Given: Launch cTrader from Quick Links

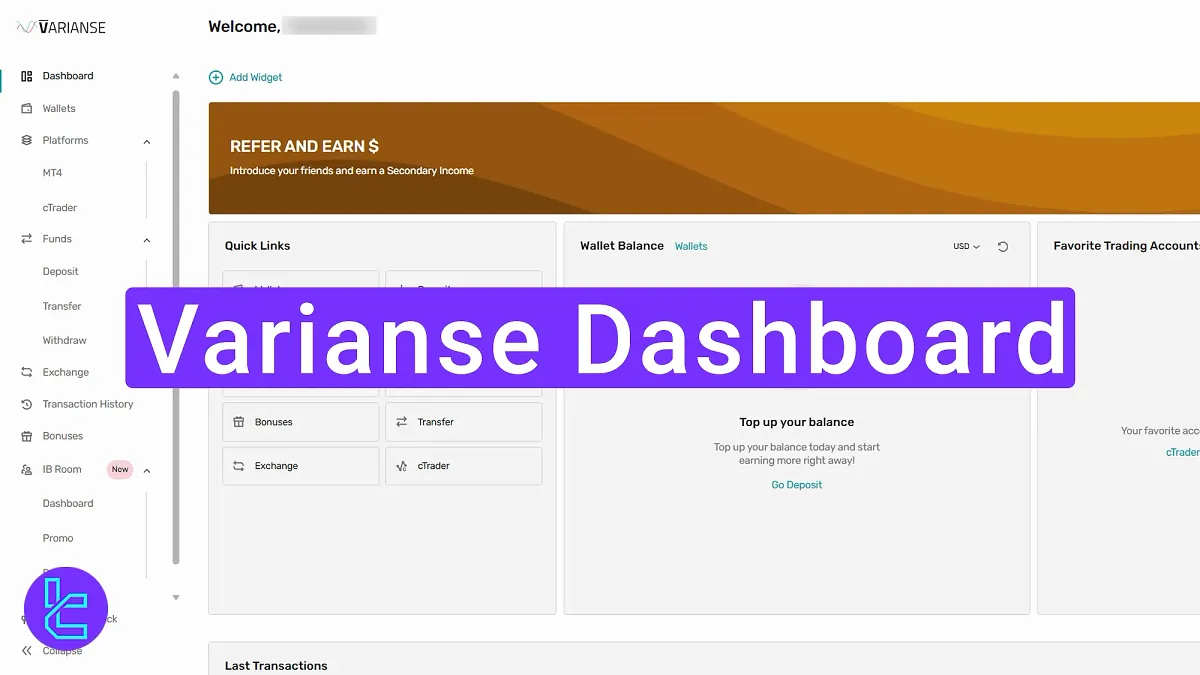Looking at the screenshot, I should [463, 465].
